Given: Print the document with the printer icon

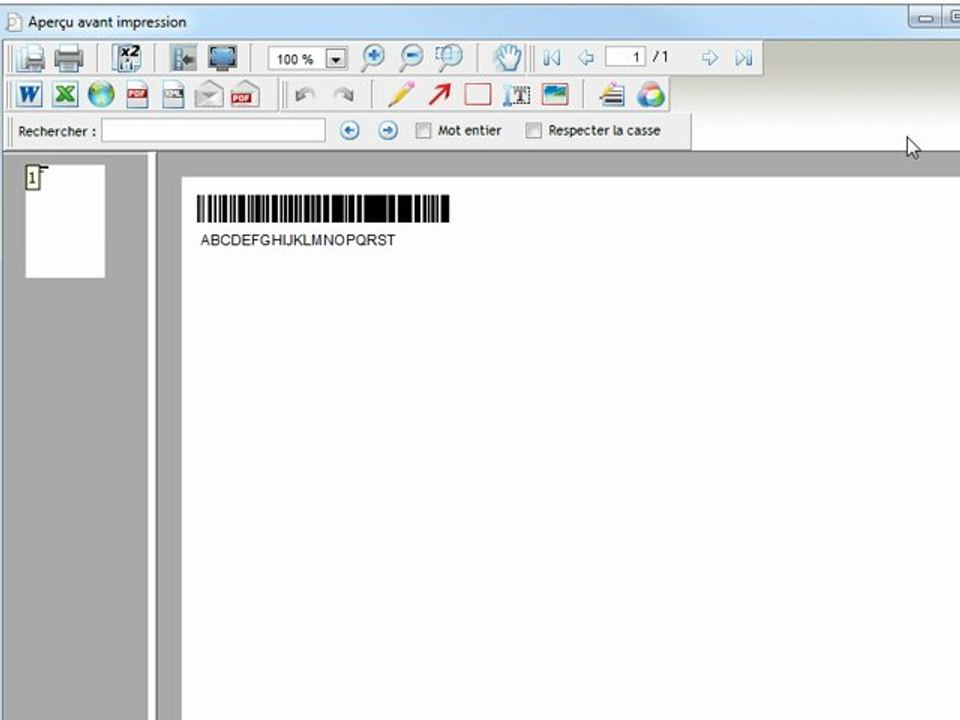Looking at the screenshot, I should pyautogui.click(x=69, y=58).
